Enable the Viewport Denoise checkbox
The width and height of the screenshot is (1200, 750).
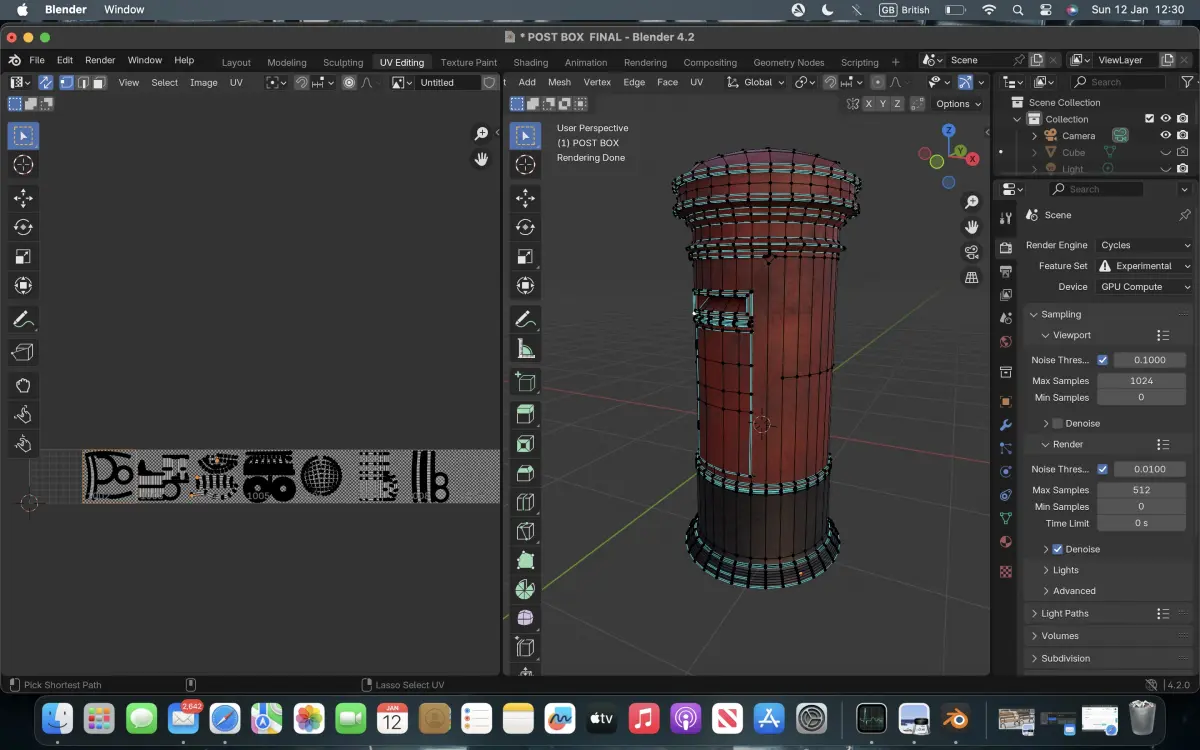tap(1058, 423)
